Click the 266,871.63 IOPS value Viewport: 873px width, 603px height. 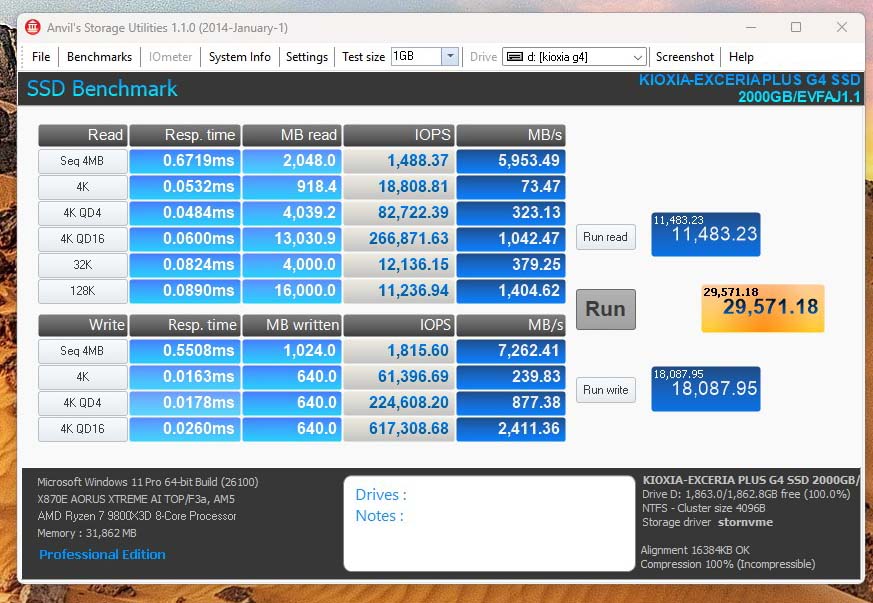click(x=399, y=238)
